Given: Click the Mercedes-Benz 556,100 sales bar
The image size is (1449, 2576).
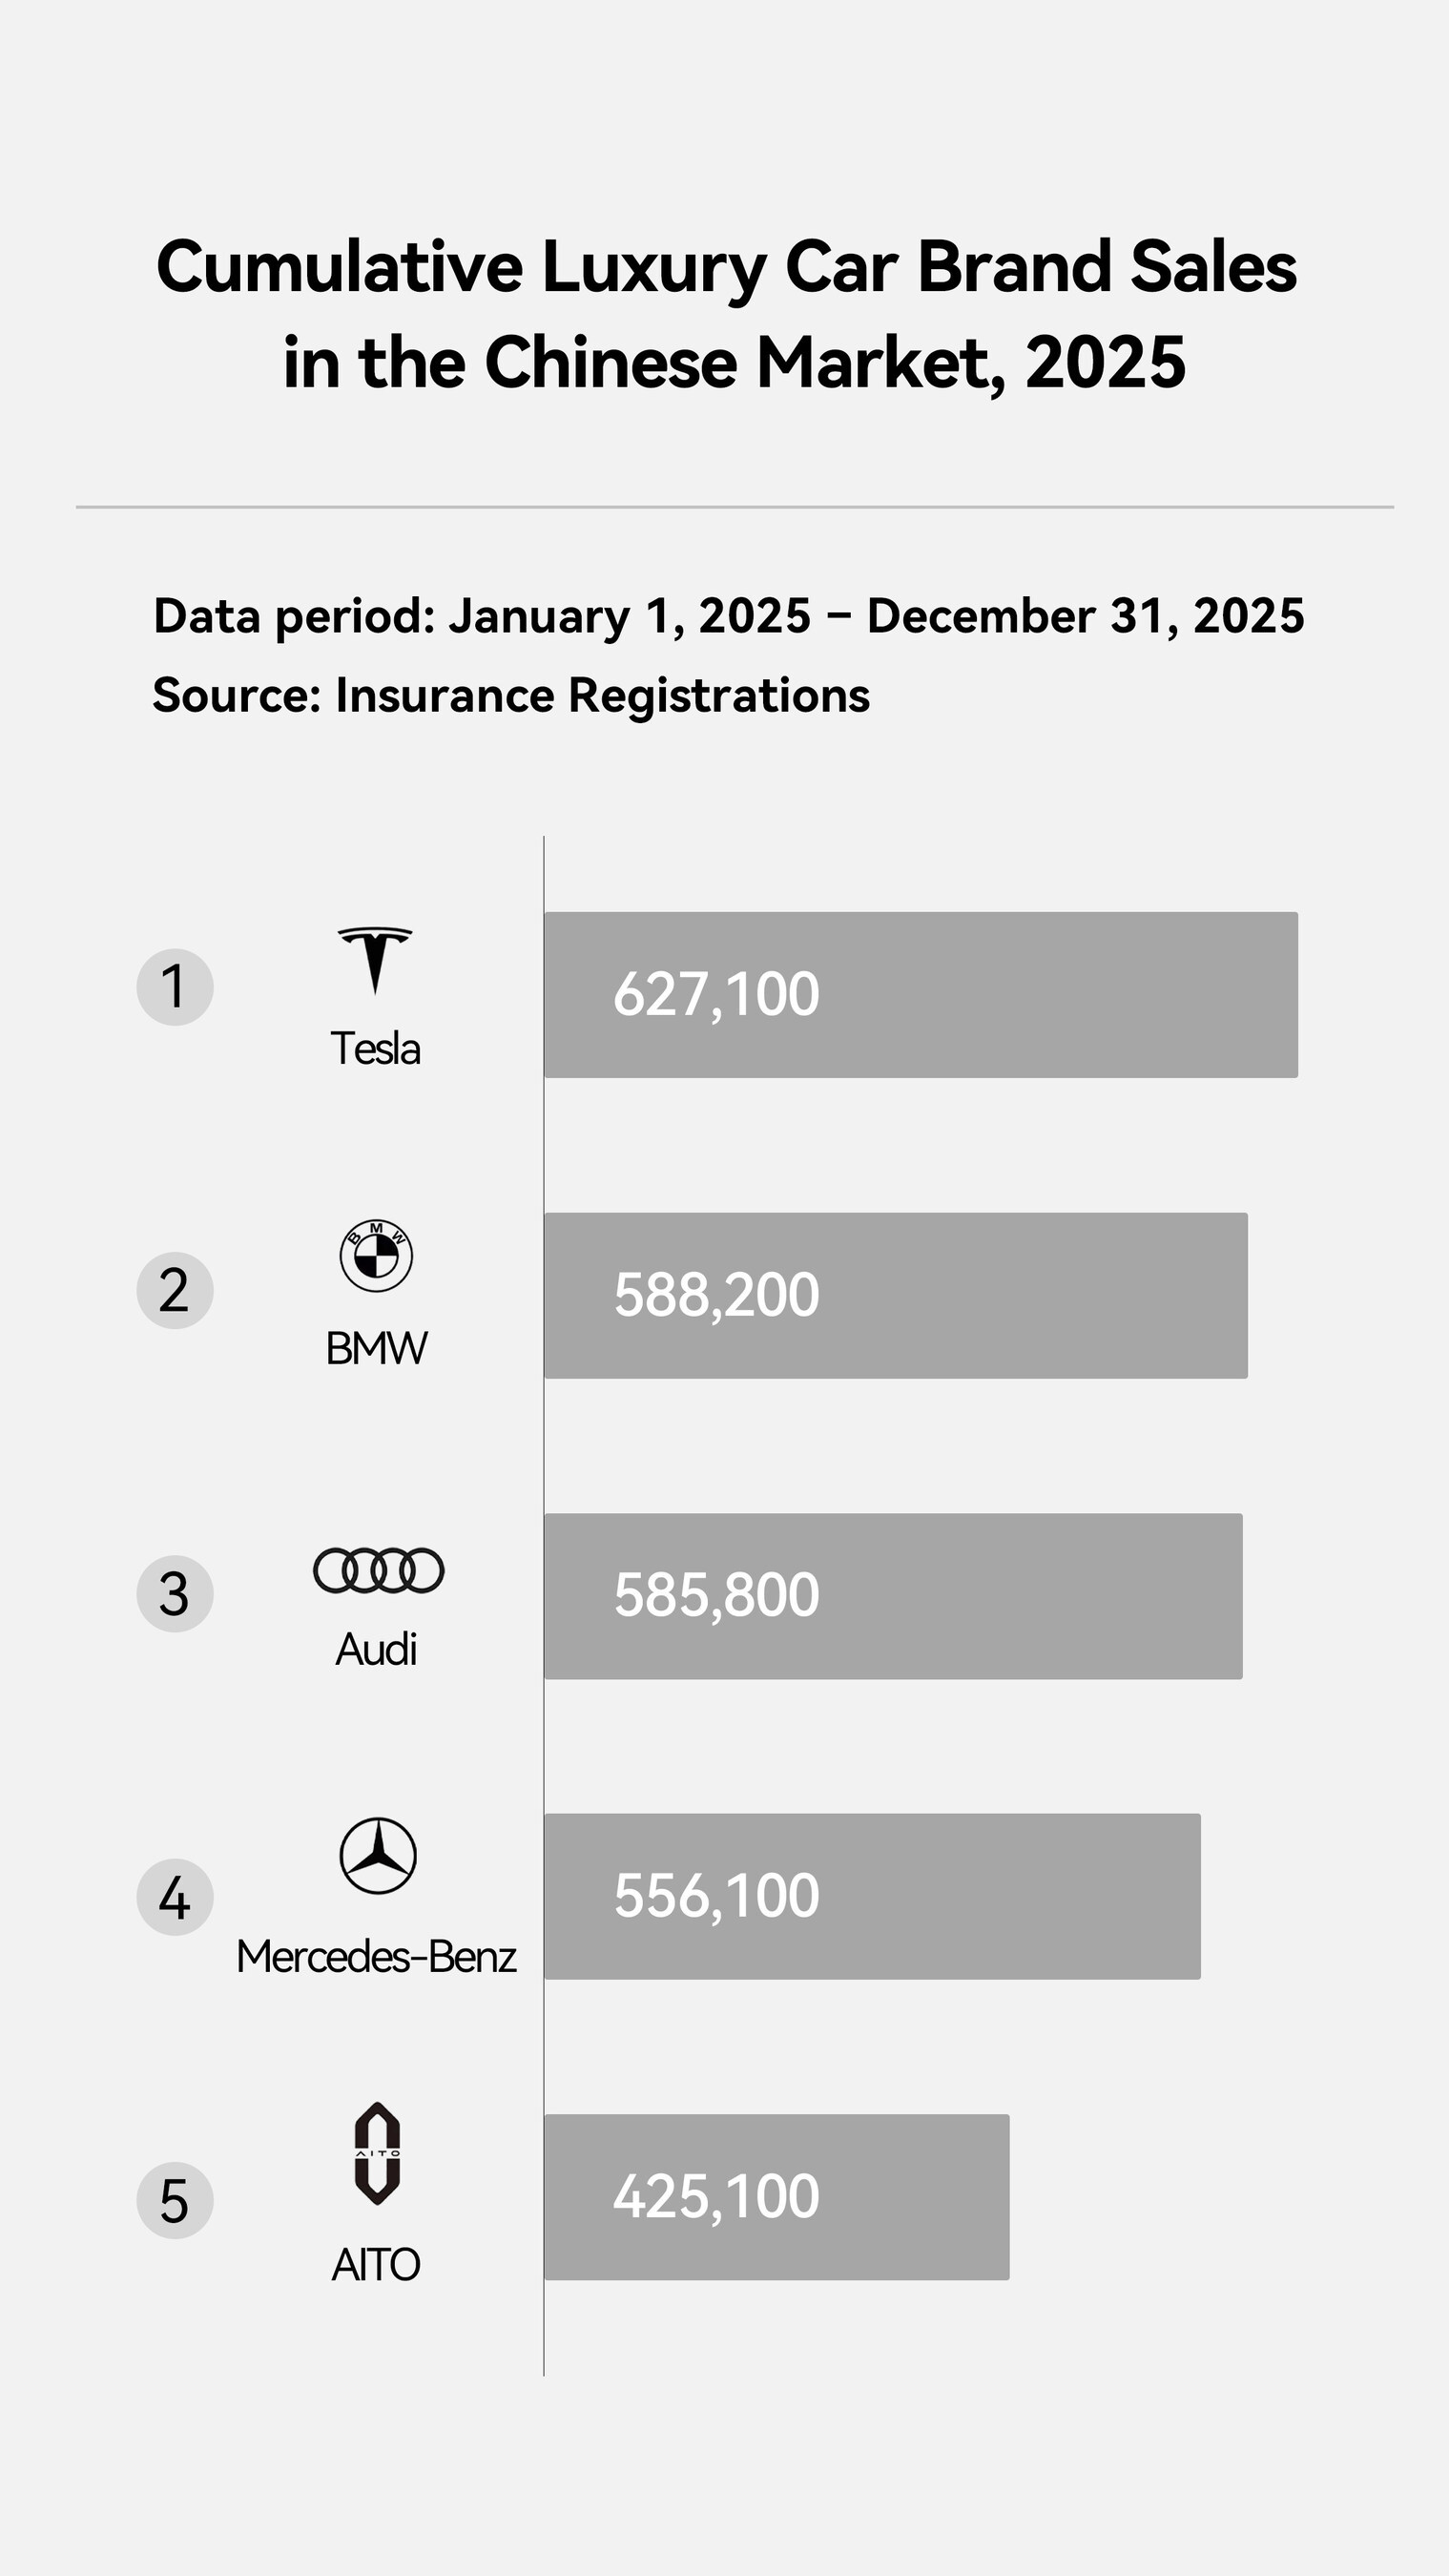Looking at the screenshot, I should (x=872, y=1896).
